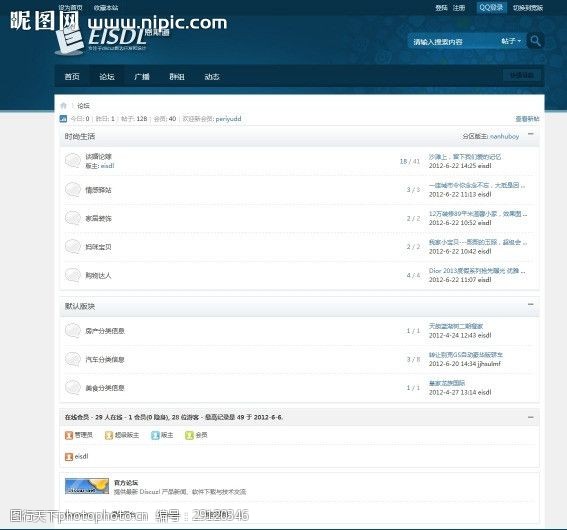This screenshot has height=530, width=567.
Task: Click the Discuz official forum banner thumbnail
Action: click(x=87, y=486)
